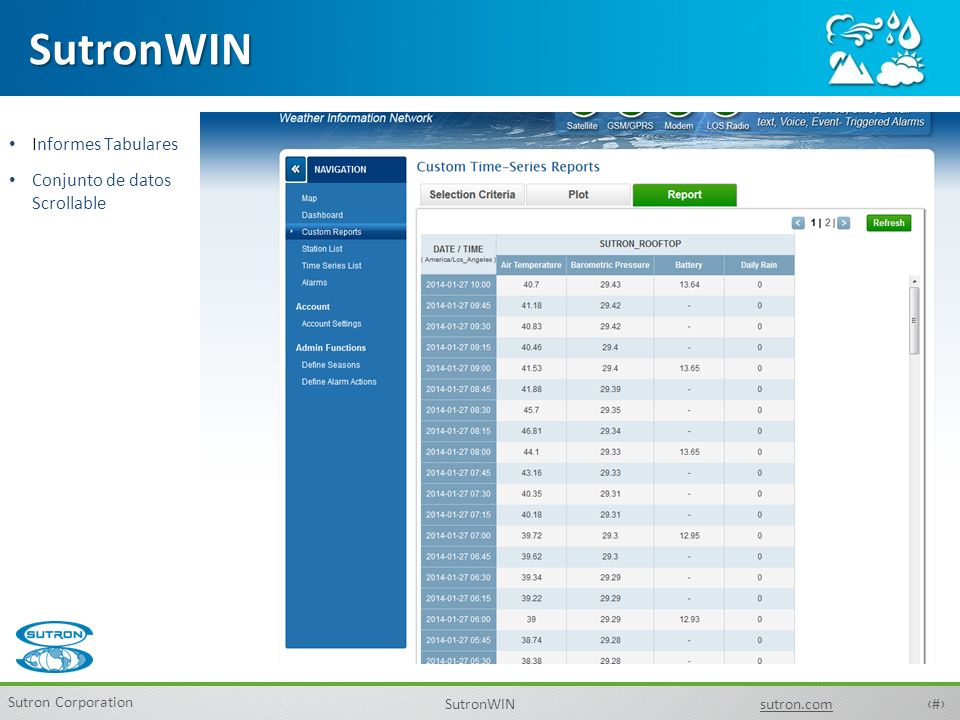960x720 pixels.
Task: Click the Battery column header
Action: click(689, 265)
